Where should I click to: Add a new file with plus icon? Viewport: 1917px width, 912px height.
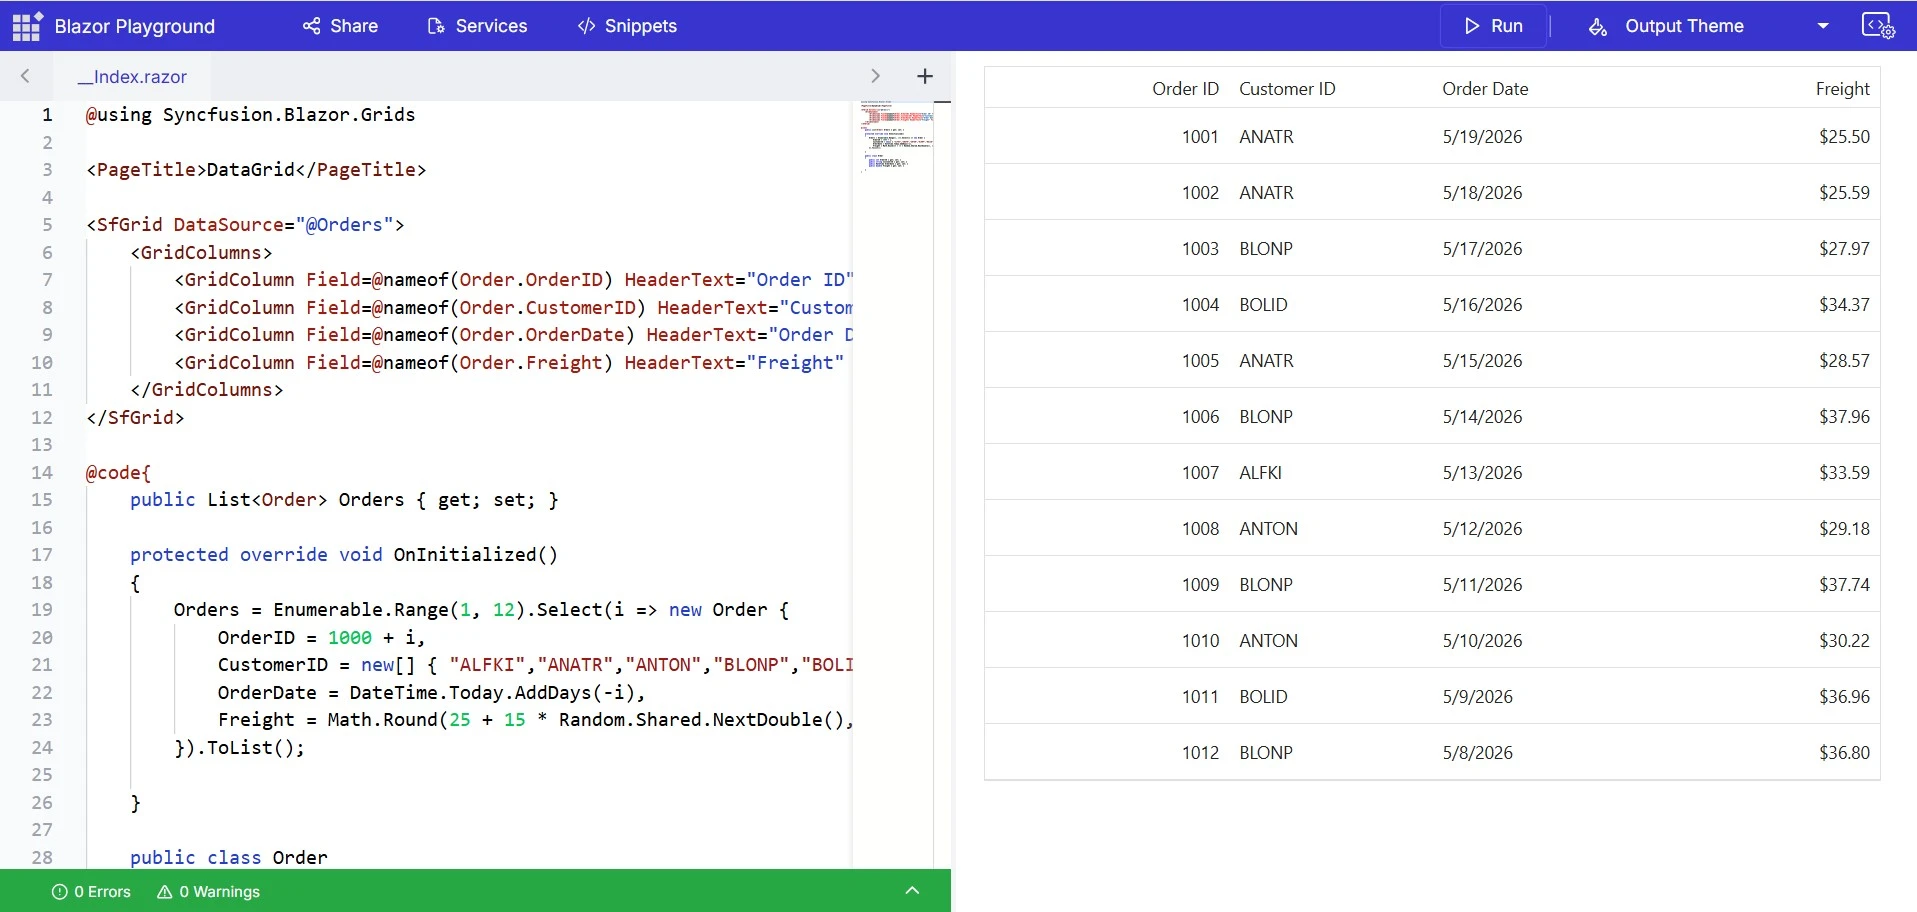(x=925, y=76)
